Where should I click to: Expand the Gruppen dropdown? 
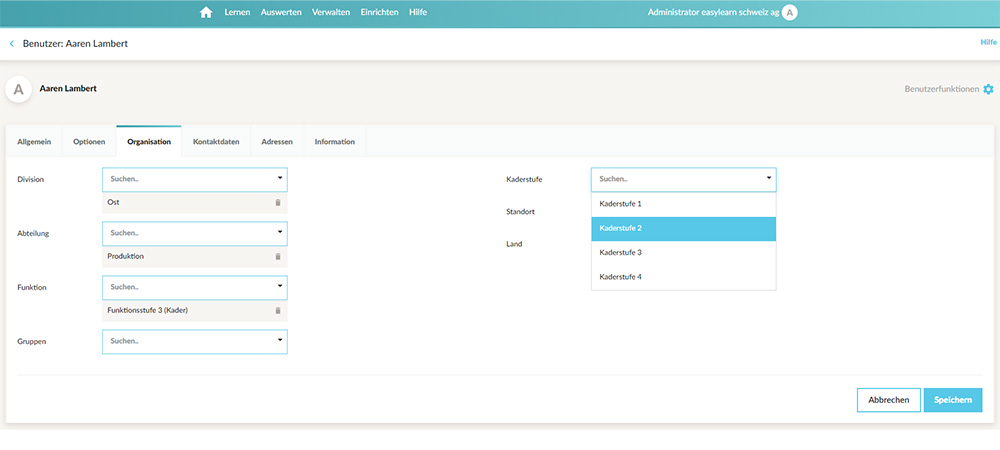pos(279,341)
